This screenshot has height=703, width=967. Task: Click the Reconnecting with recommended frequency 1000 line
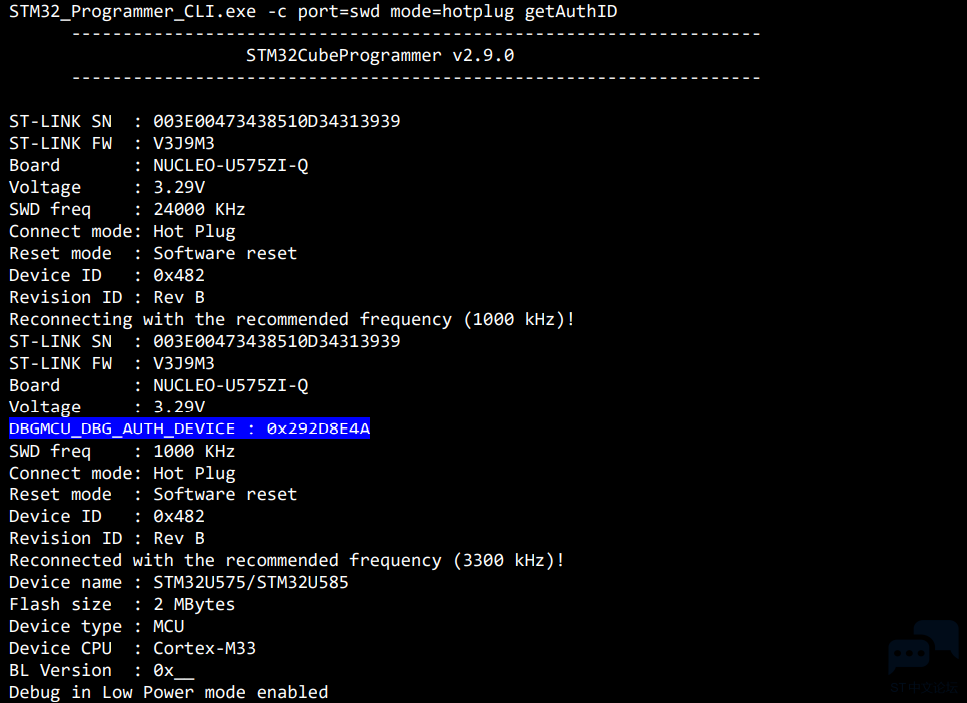click(292, 319)
